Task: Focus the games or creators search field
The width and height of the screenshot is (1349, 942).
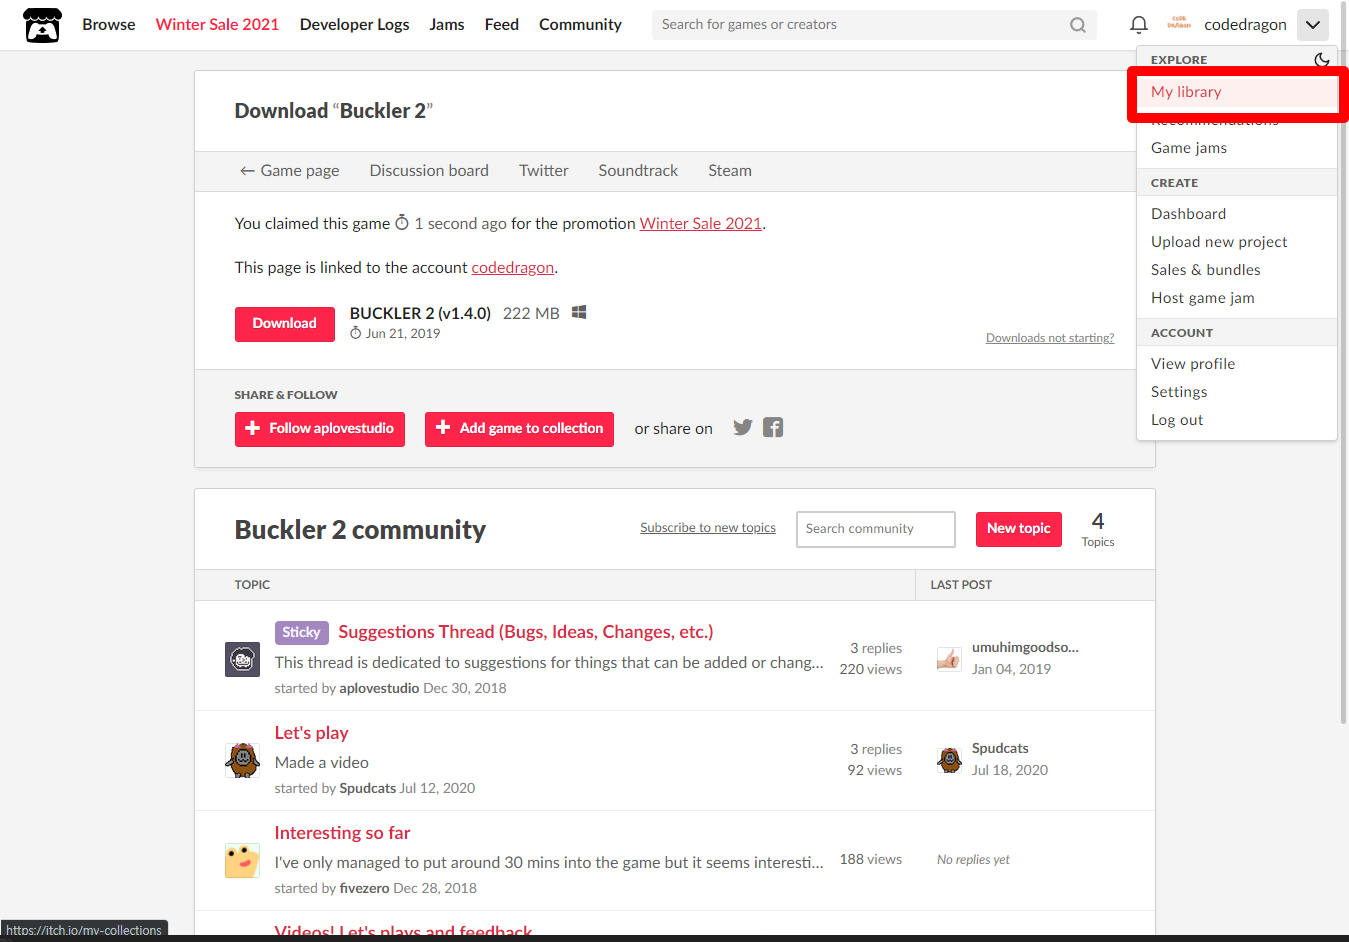Action: (860, 25)
